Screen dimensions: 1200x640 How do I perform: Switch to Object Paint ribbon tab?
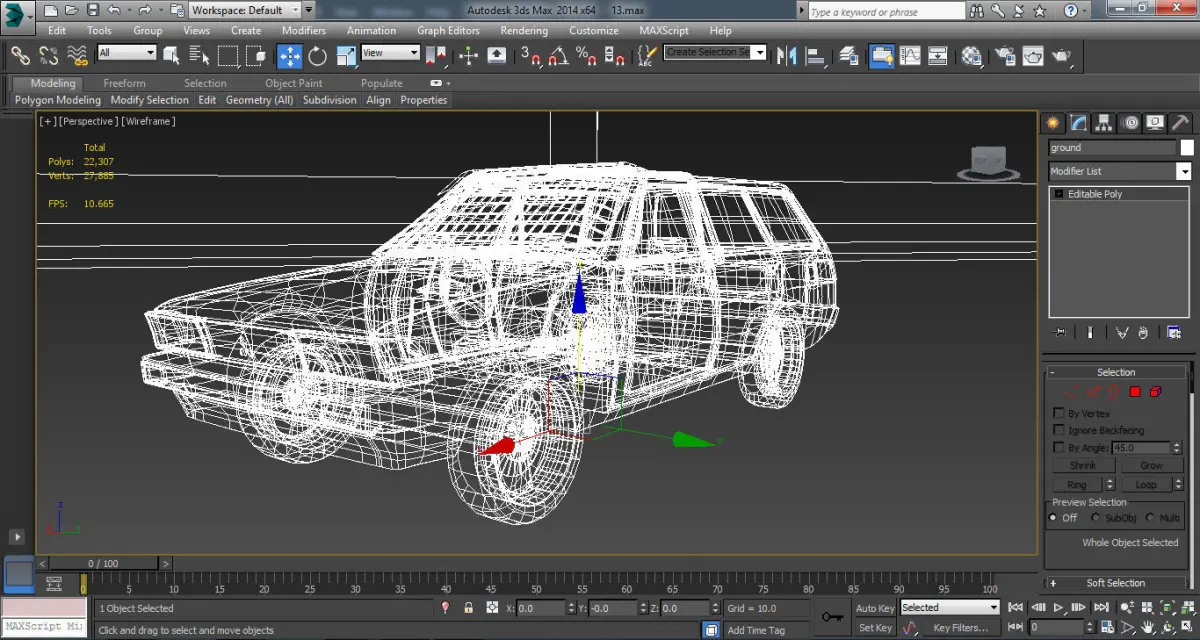(294, 83)
